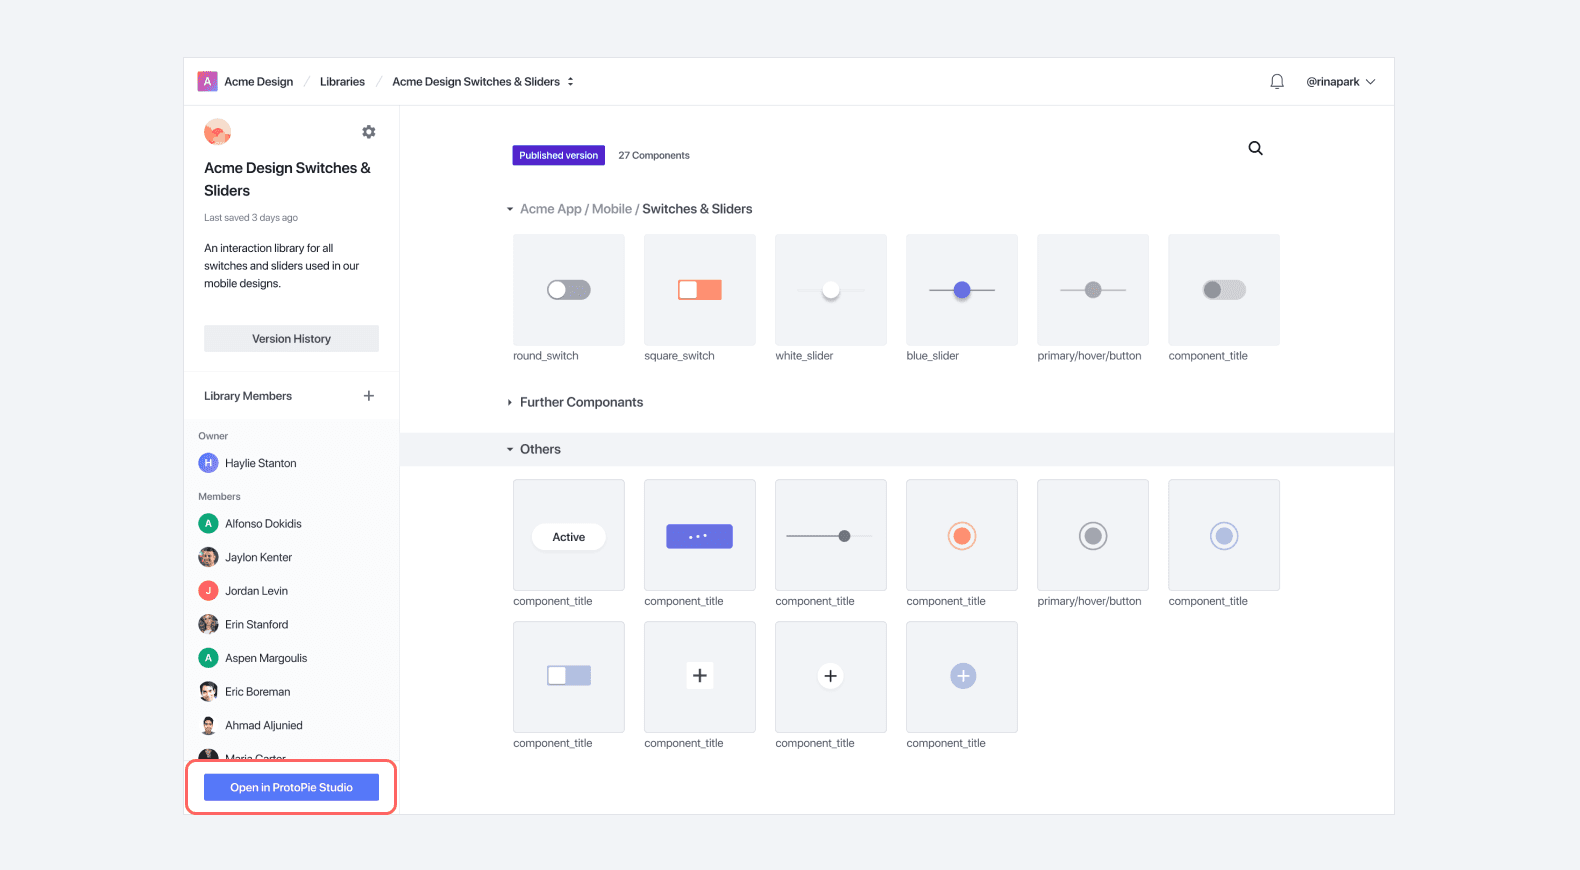Screen dimensions: 1580x870
Task: Open the orange radio button component
Action: pyautogui.click(x=962, y=535)
